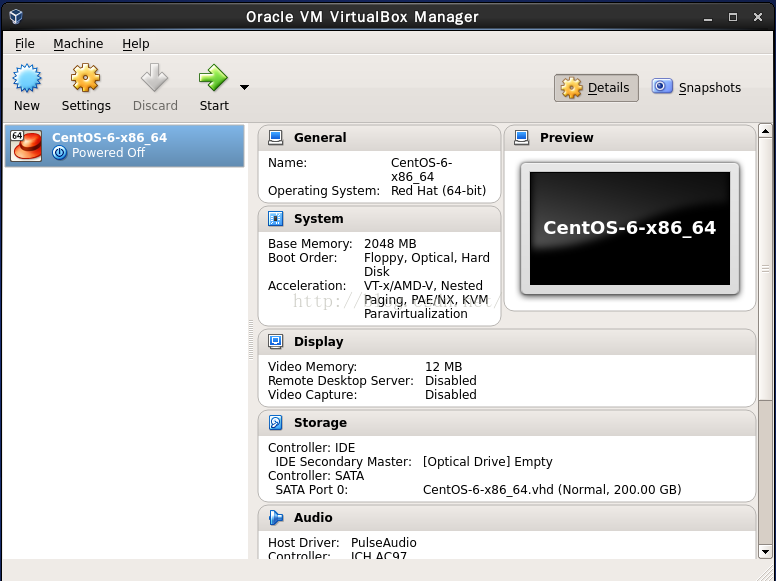Image resolution: width=776 pixels, height=581 pixels.
Task: Click the New virtual machine icon
Action: tap(27, 78)
